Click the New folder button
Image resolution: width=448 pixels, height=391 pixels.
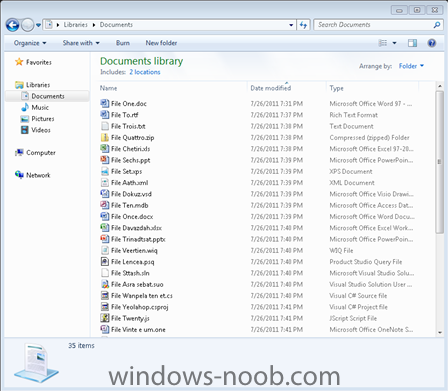(x=161, y=43)
